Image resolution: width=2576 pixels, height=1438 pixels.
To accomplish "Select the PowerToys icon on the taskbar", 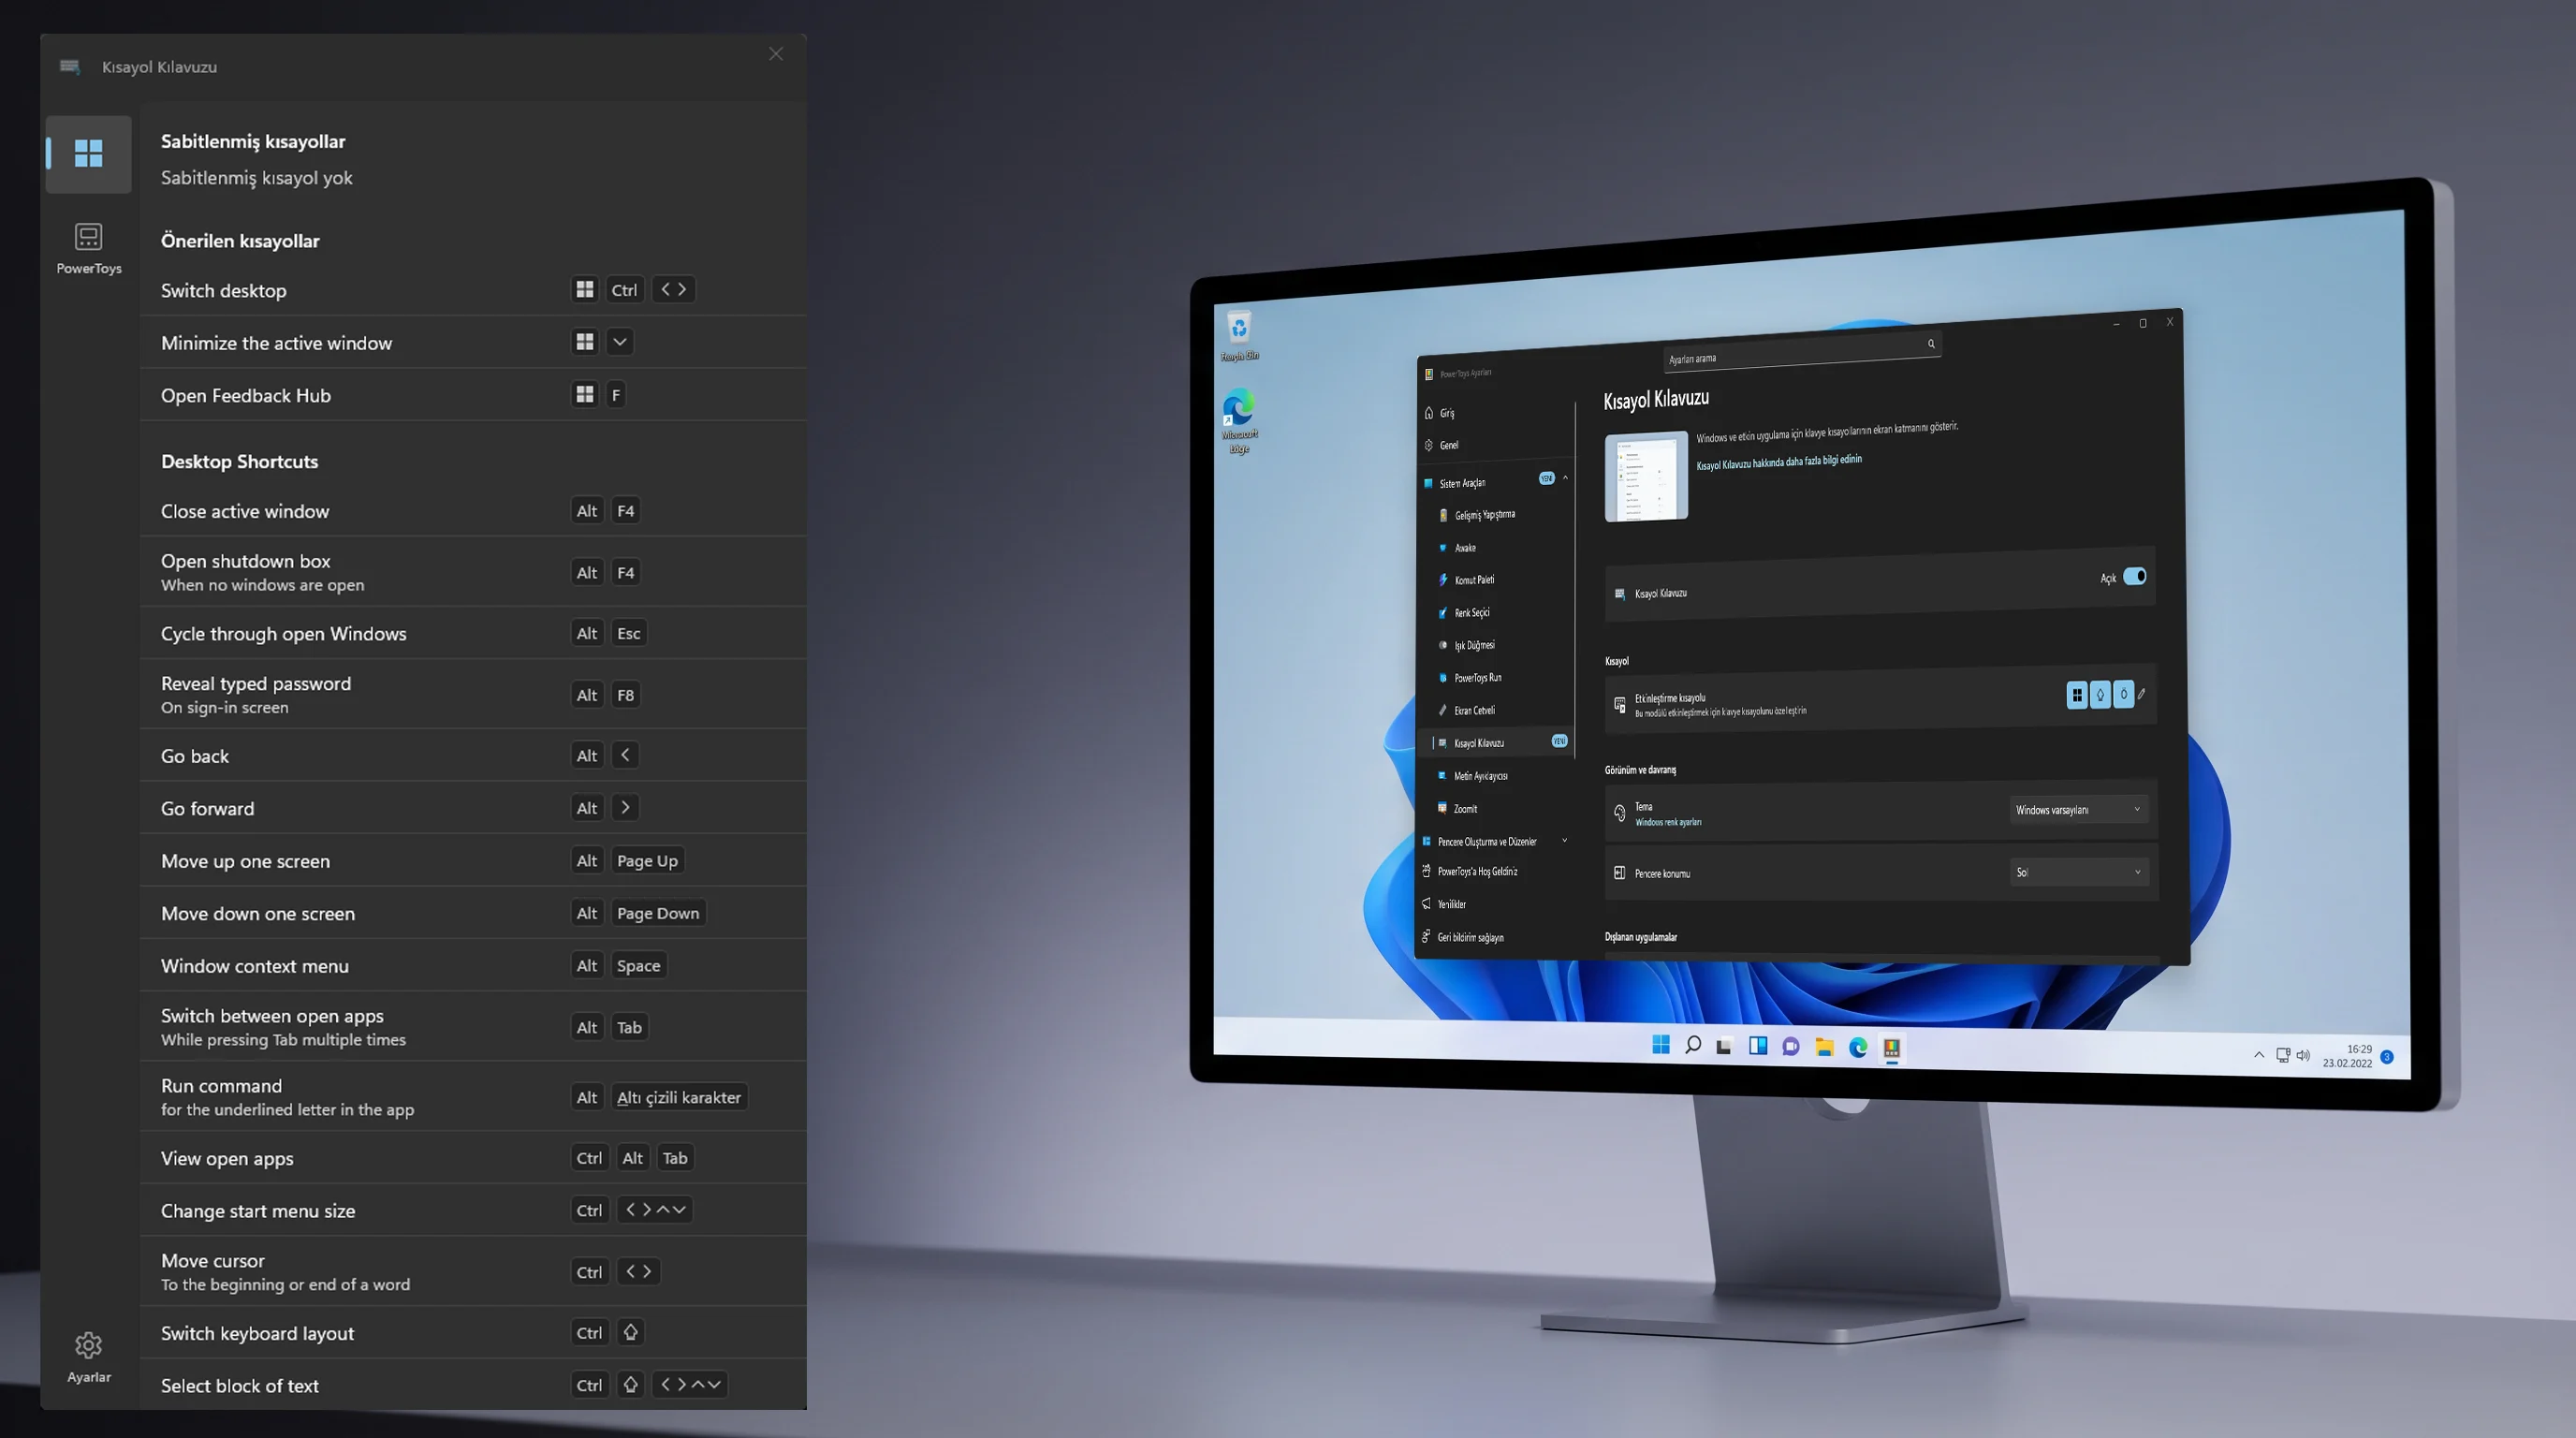I will [1892, 1048].
